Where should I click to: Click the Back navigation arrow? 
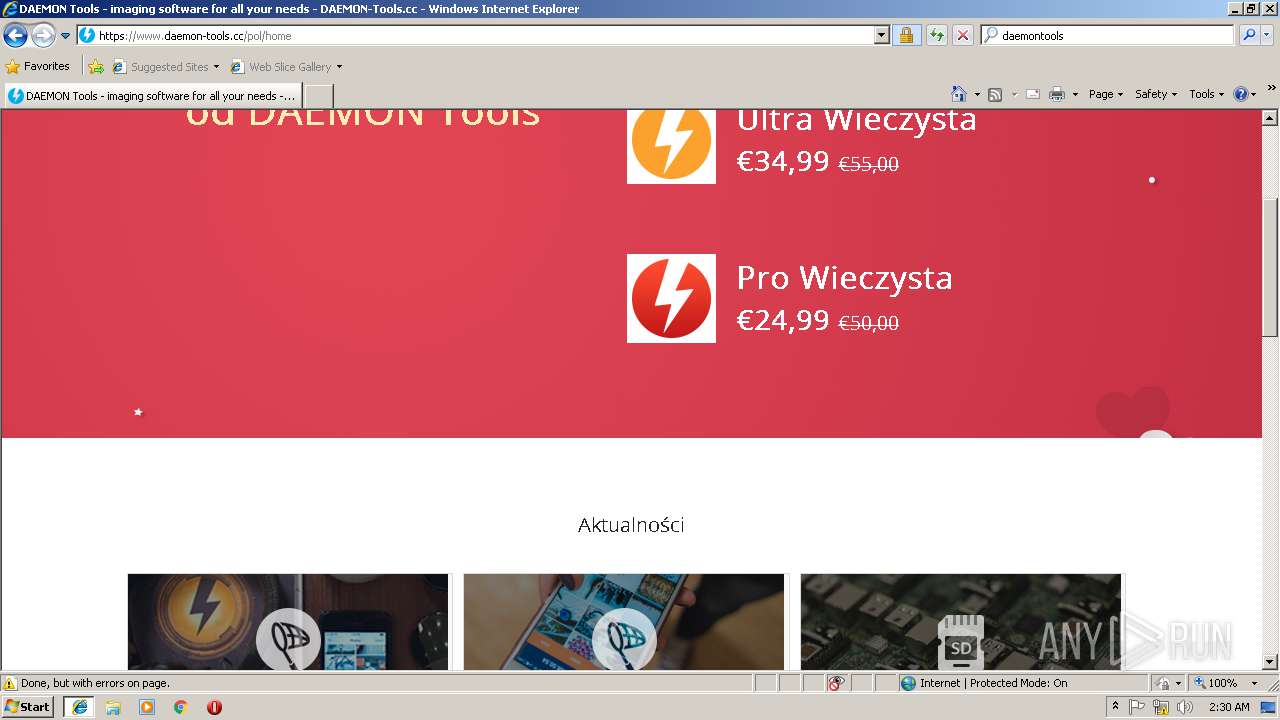[x=16, y=36]
